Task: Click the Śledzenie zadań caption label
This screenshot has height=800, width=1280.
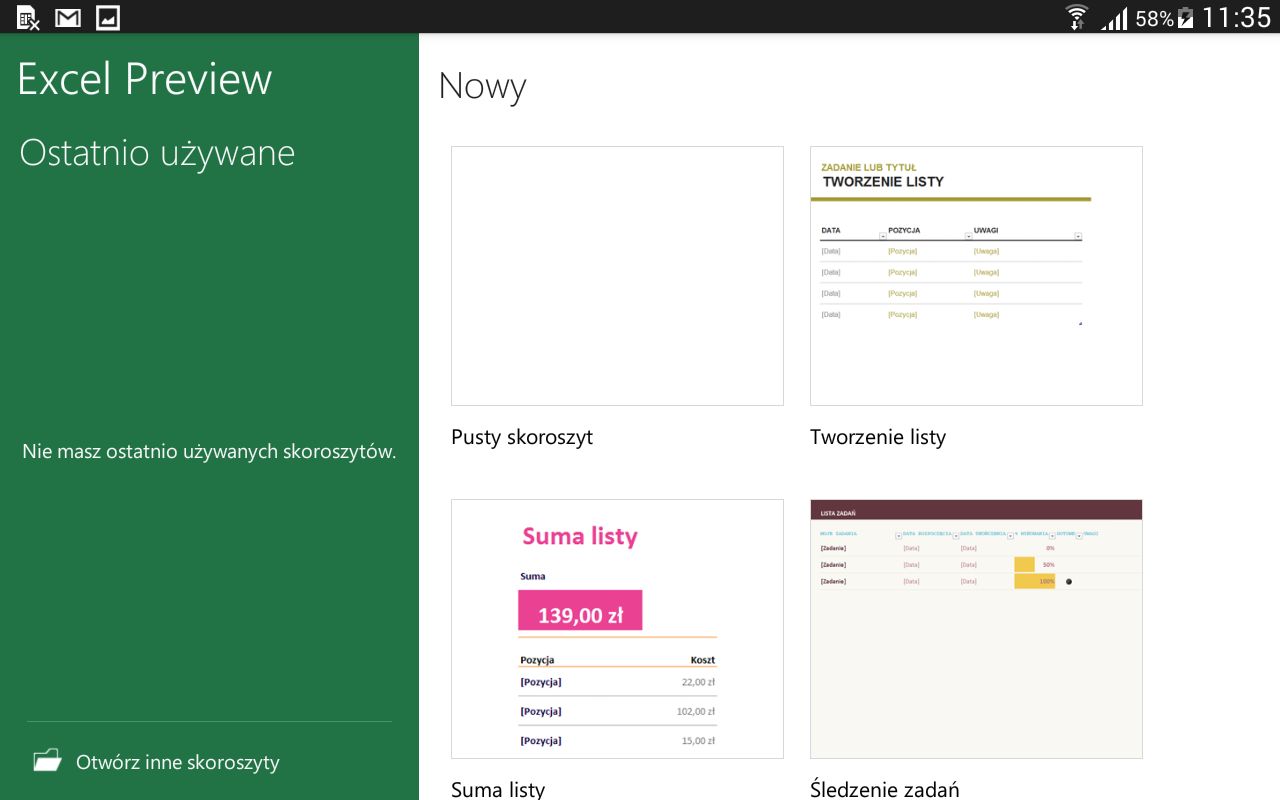Action: coord(885,789)
